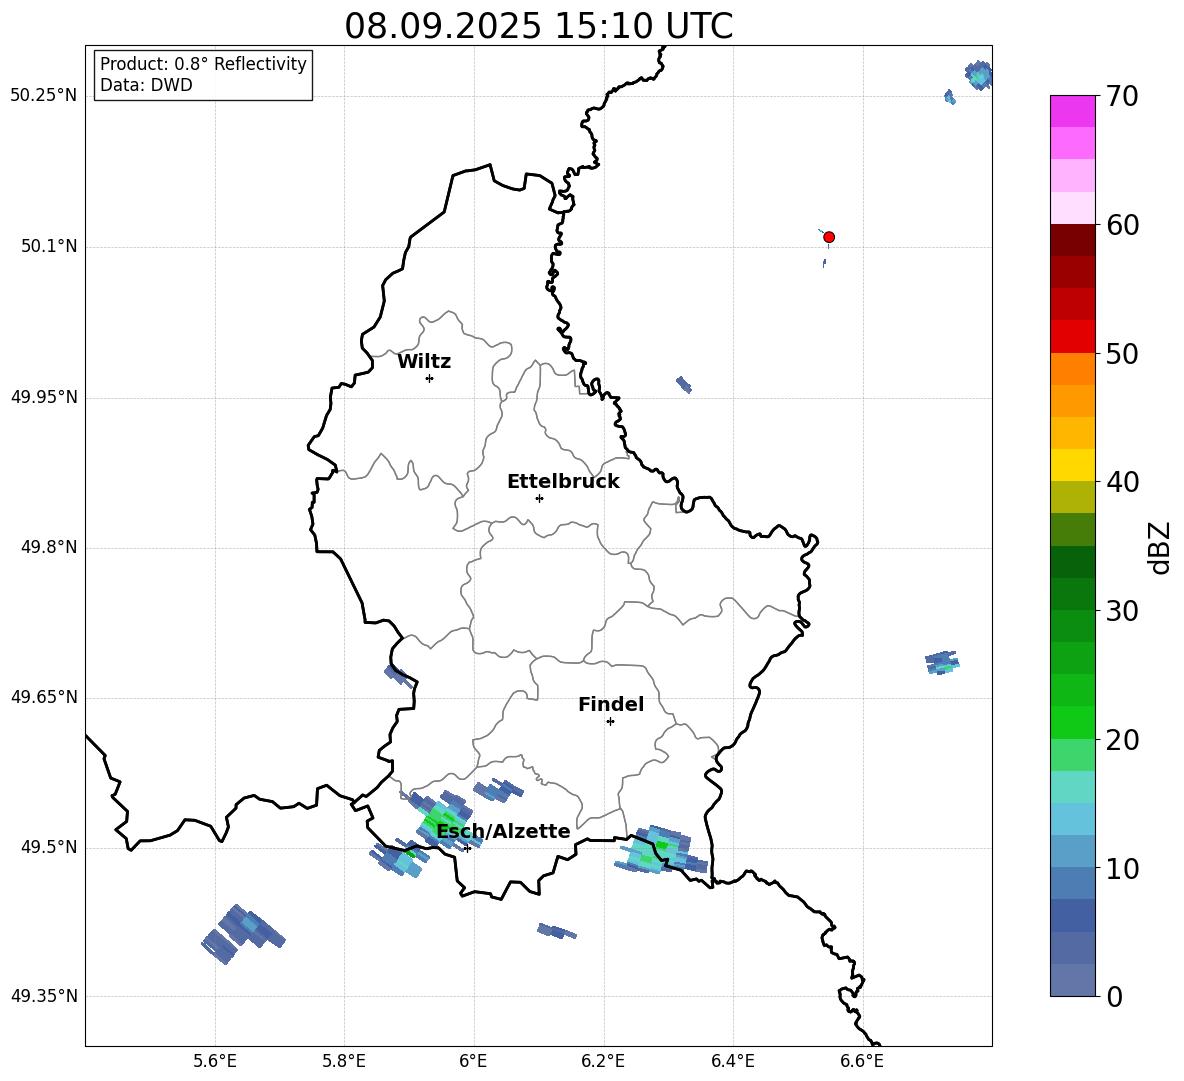Click the colorbar tick label 50
1184x1081 pixels.
click(x=1121, y=353)
